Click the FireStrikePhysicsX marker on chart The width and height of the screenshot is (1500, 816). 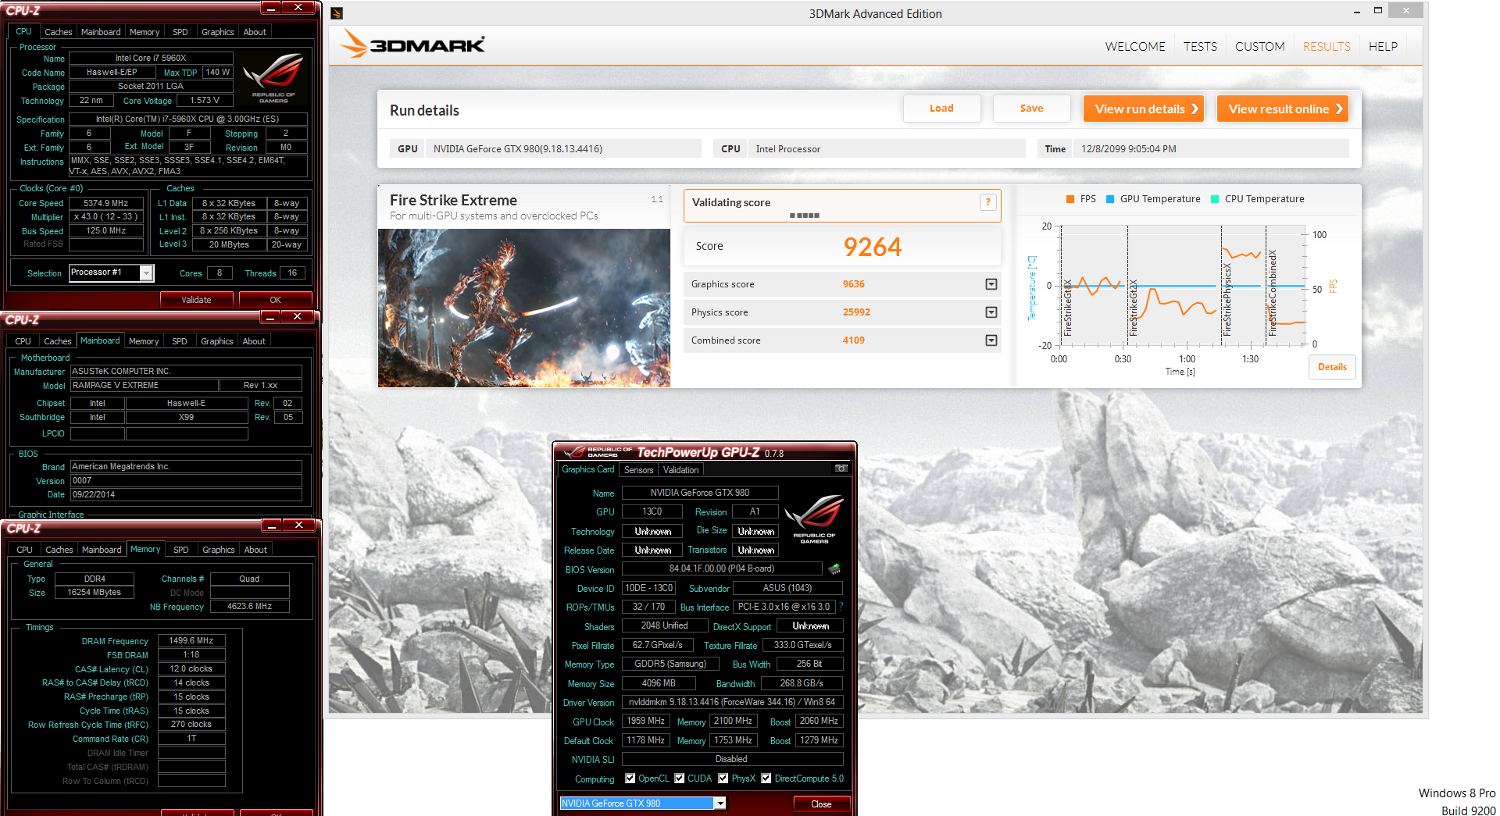click(1227, 299)
